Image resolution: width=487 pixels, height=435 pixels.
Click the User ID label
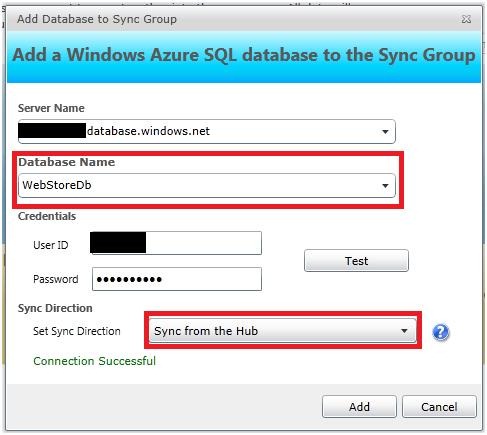pyautogui.click(x=51, y=245)
